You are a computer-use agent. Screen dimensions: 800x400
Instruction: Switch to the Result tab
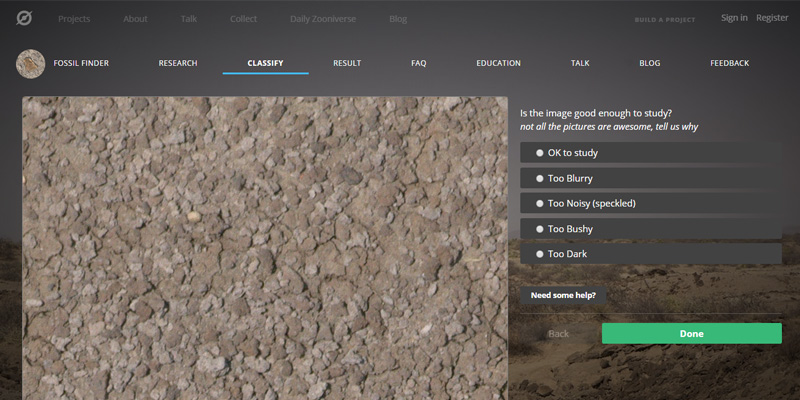pos(347,63)
